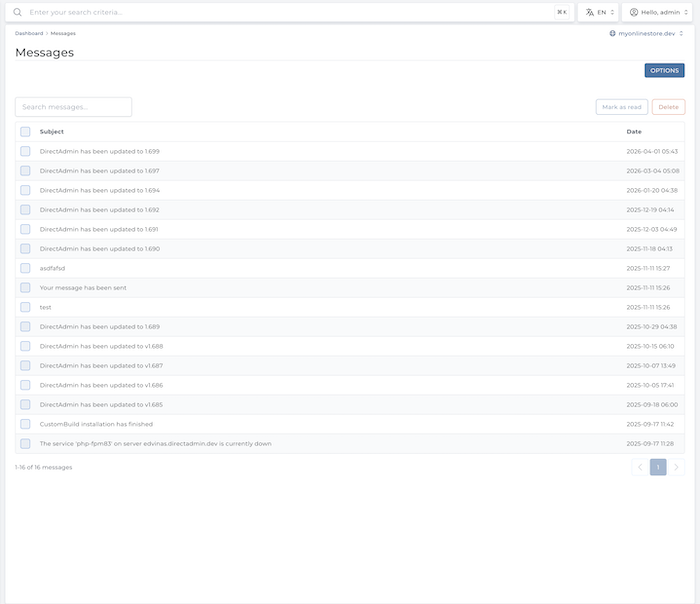Check the message 'updated to v1.686'
The width and height of the screenshot is (700, 604).
pos(25,385)
